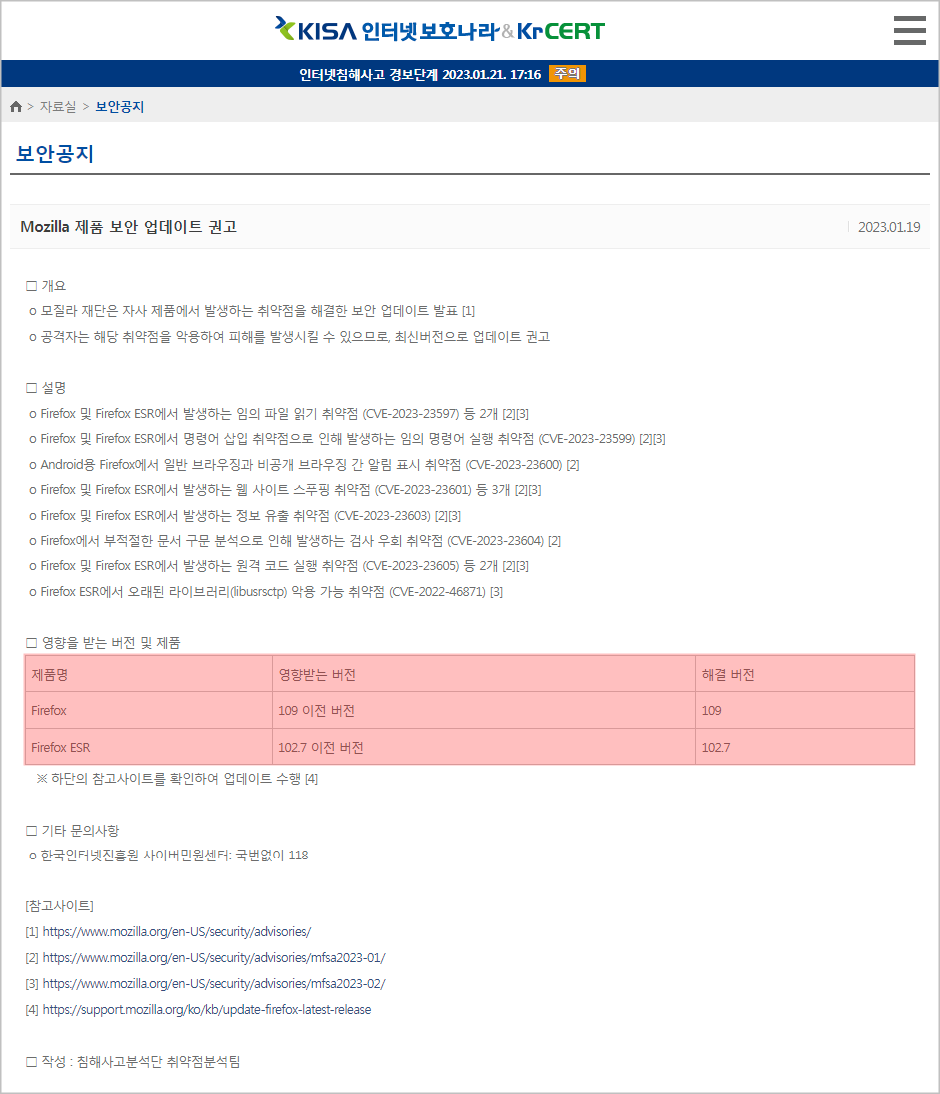Open the Mozilla security advisories link [1]

click(x=177, y=931)
